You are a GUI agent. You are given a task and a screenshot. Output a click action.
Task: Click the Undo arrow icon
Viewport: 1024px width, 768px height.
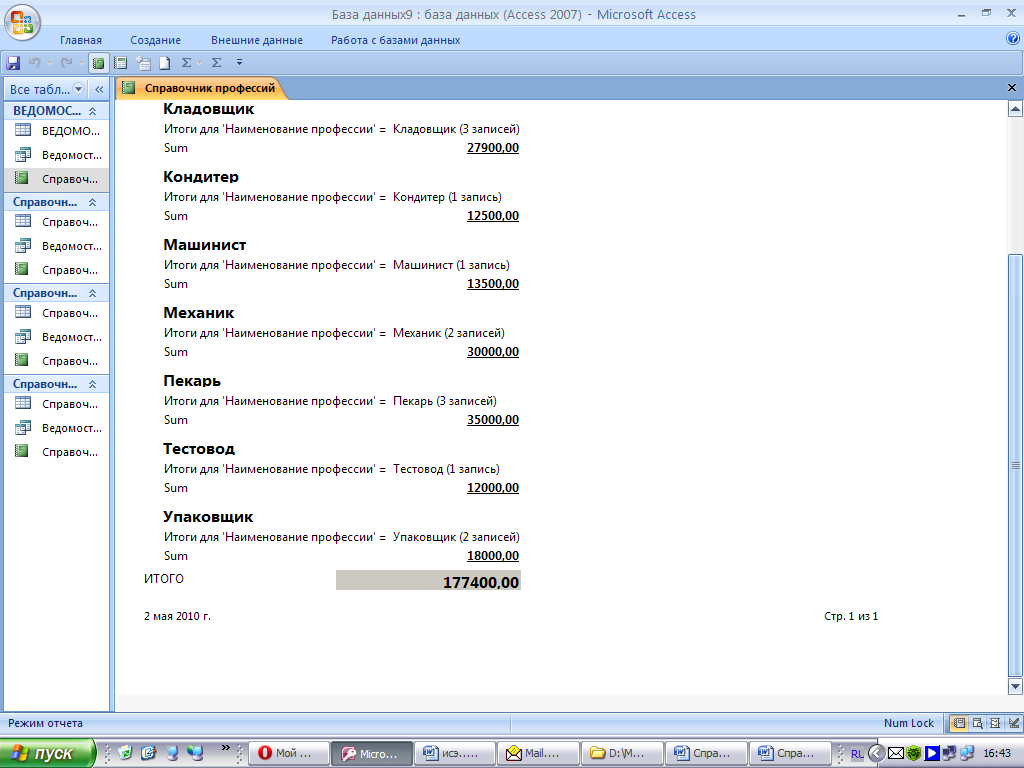[x=34, y=63]
